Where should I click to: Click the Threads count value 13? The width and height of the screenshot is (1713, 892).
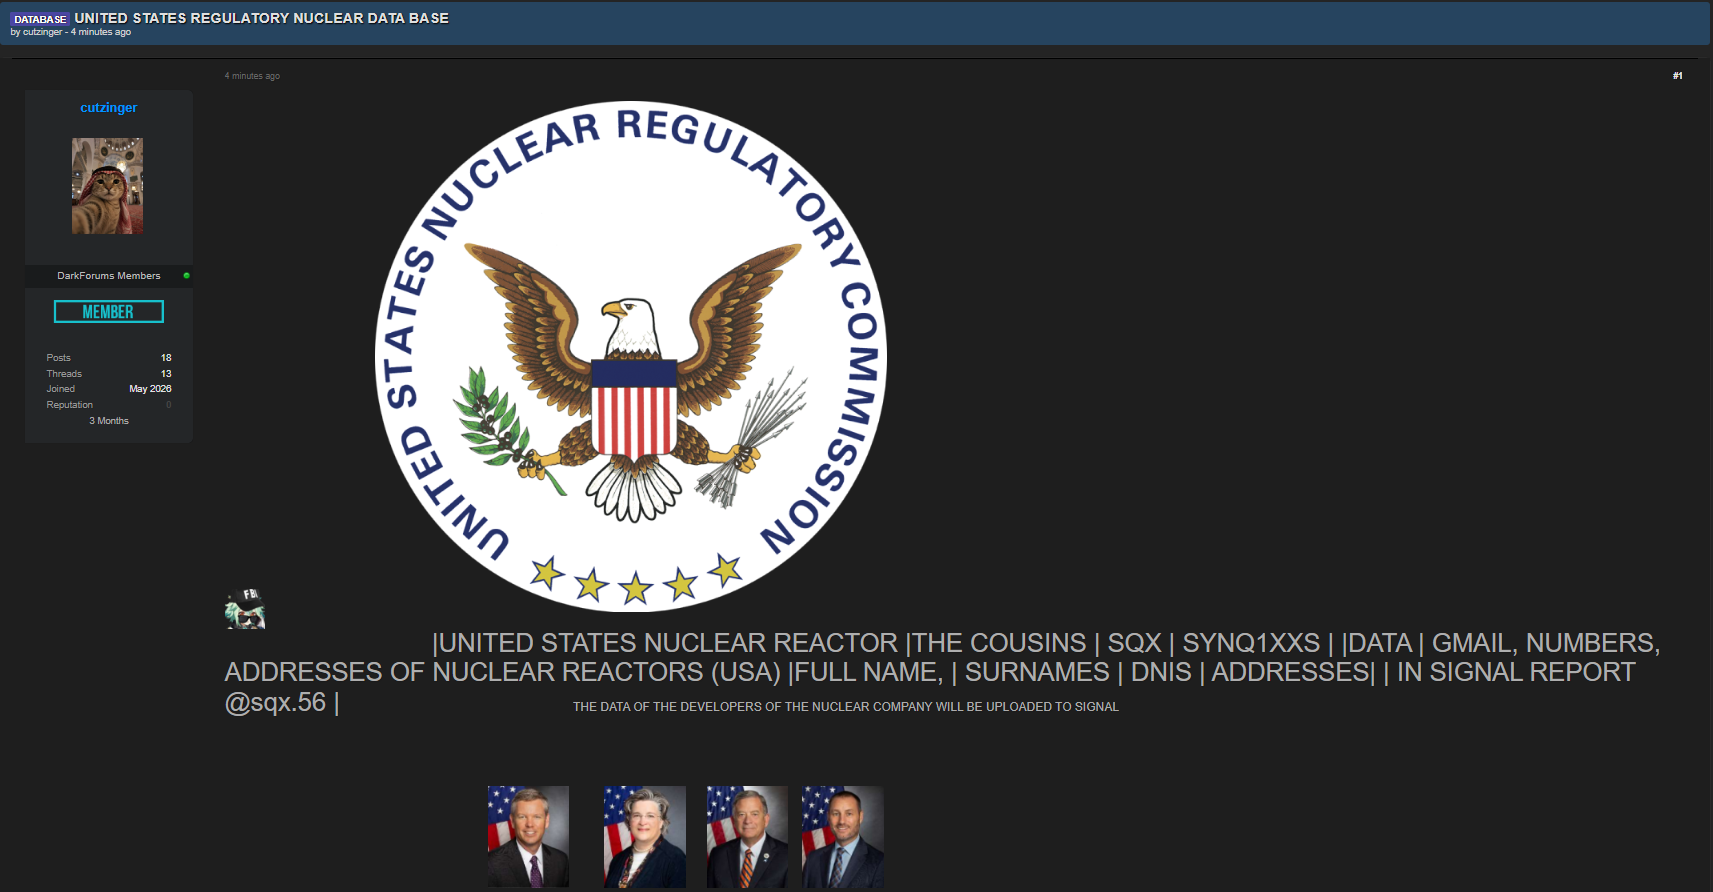[166, 374]
